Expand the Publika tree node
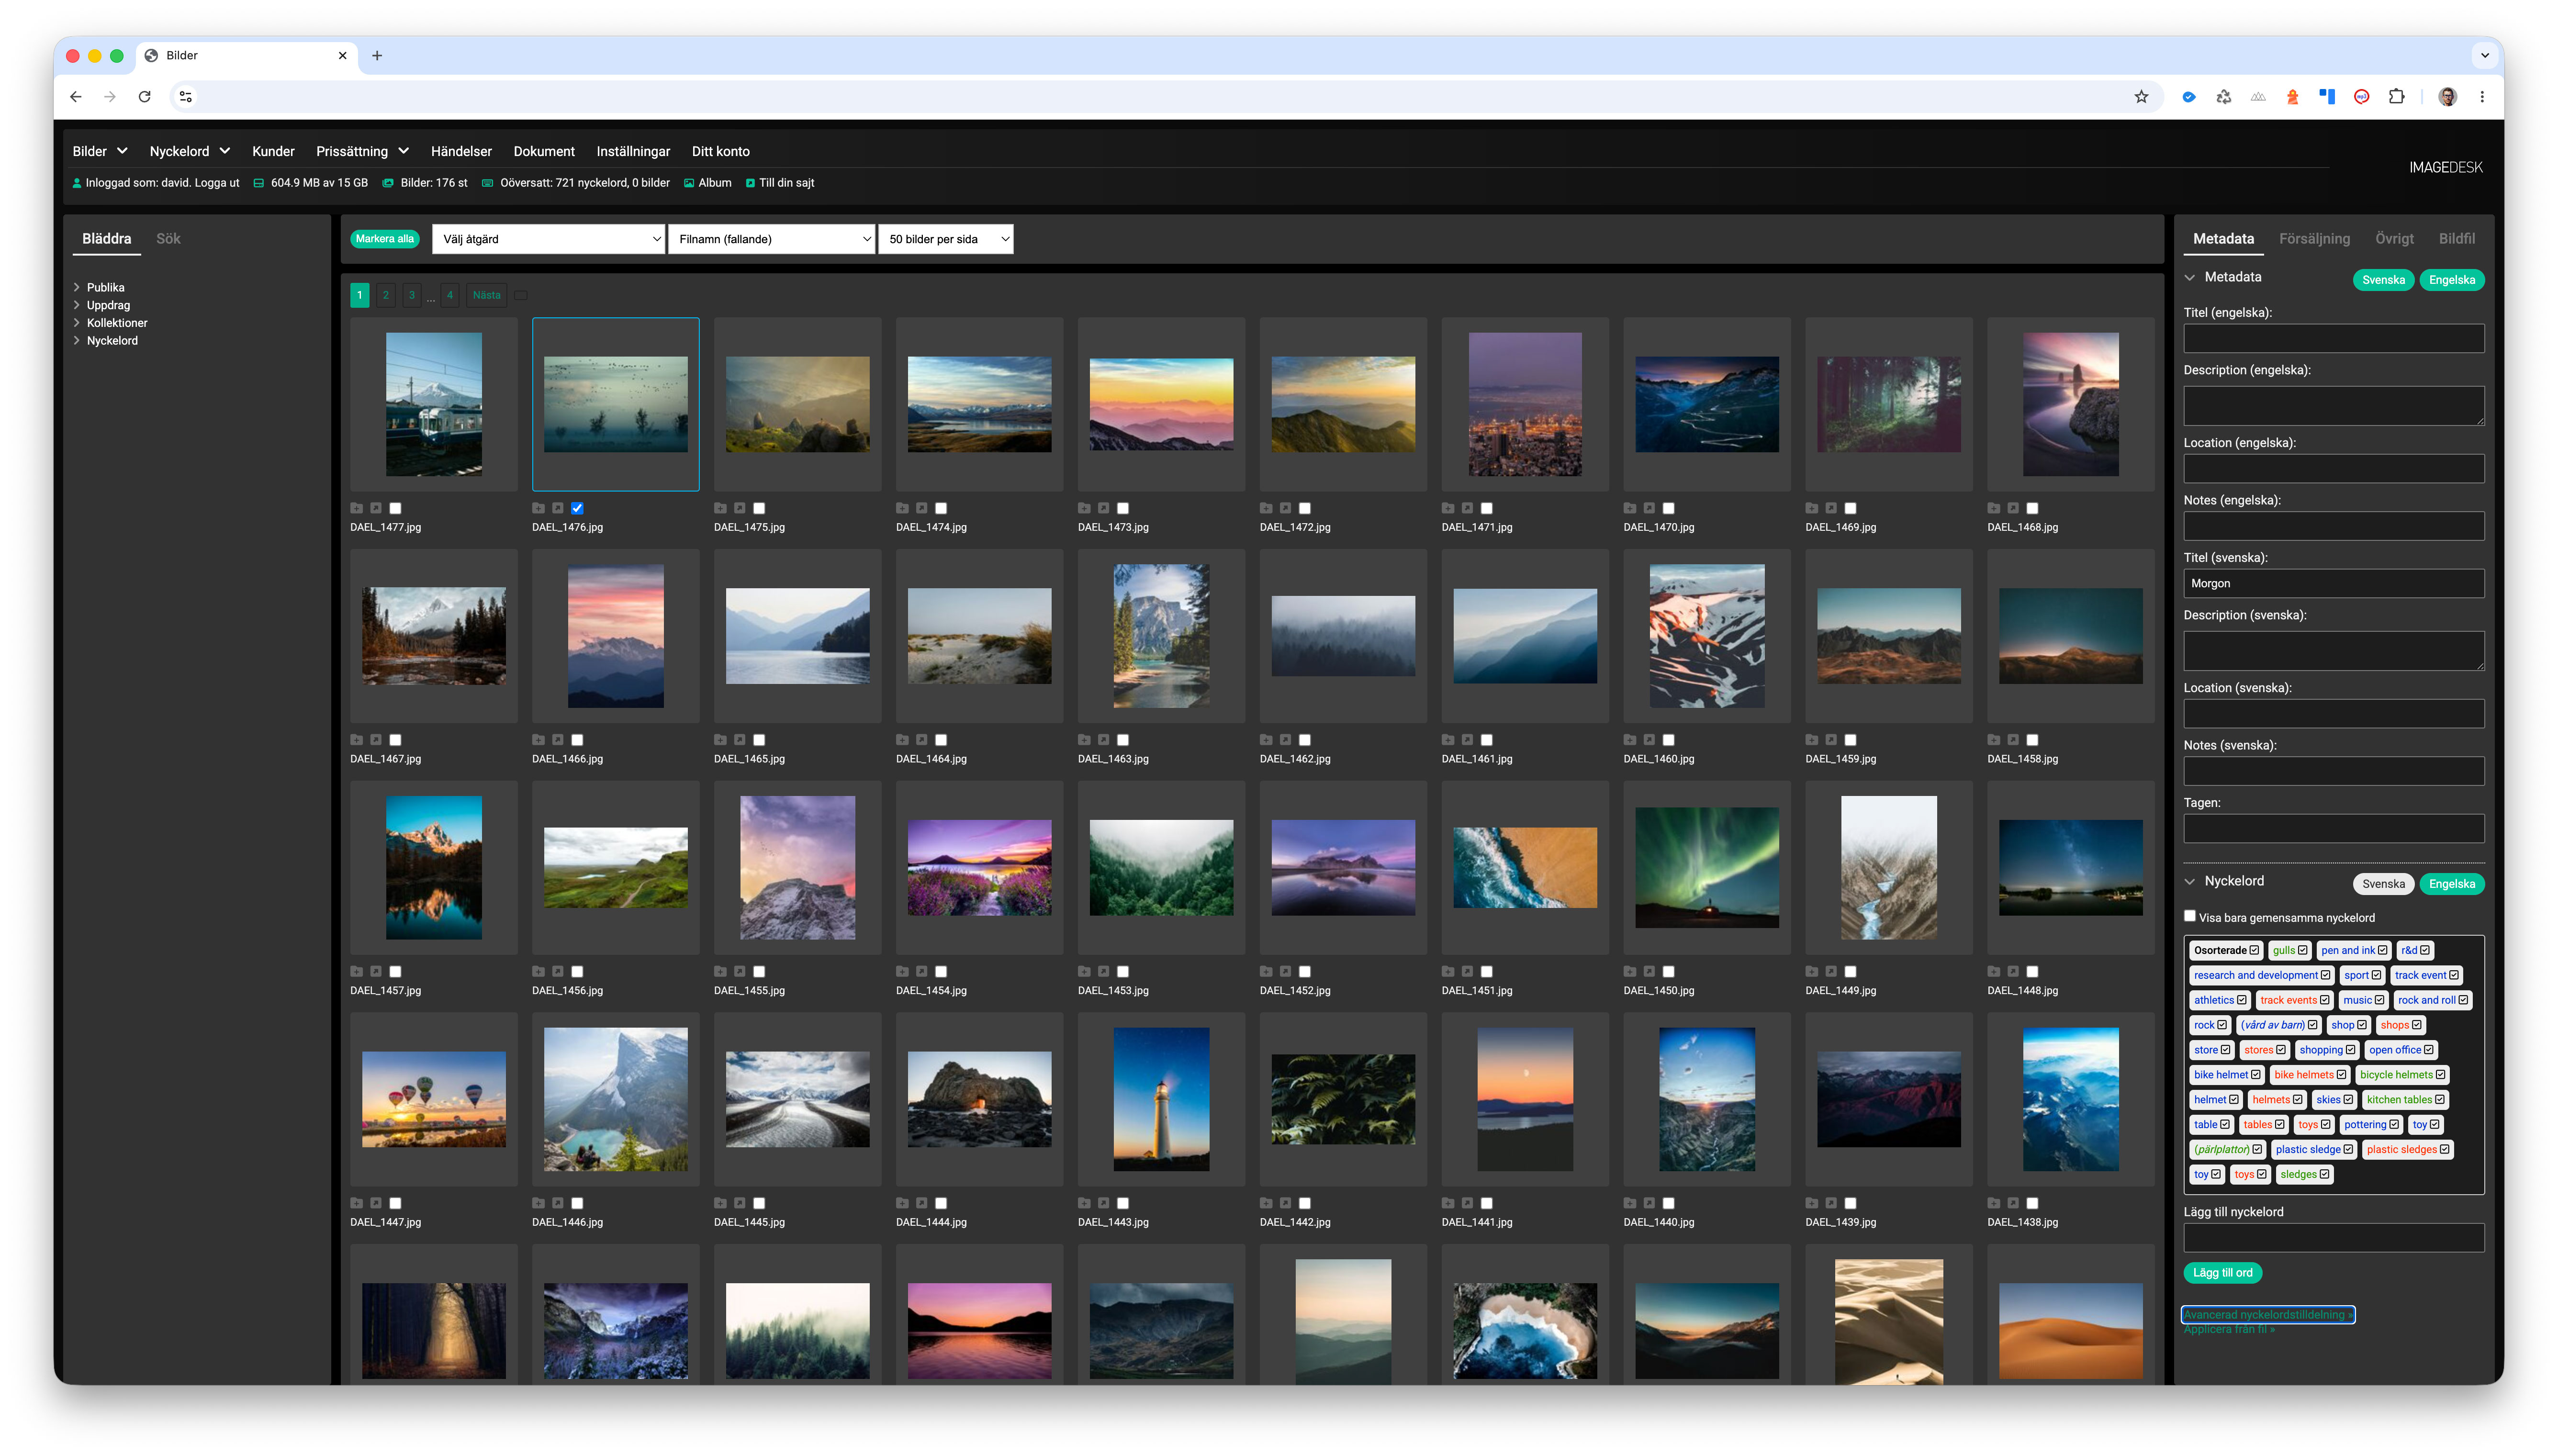The height and width of the screenshot is (1456, 2558). [77, 287]
